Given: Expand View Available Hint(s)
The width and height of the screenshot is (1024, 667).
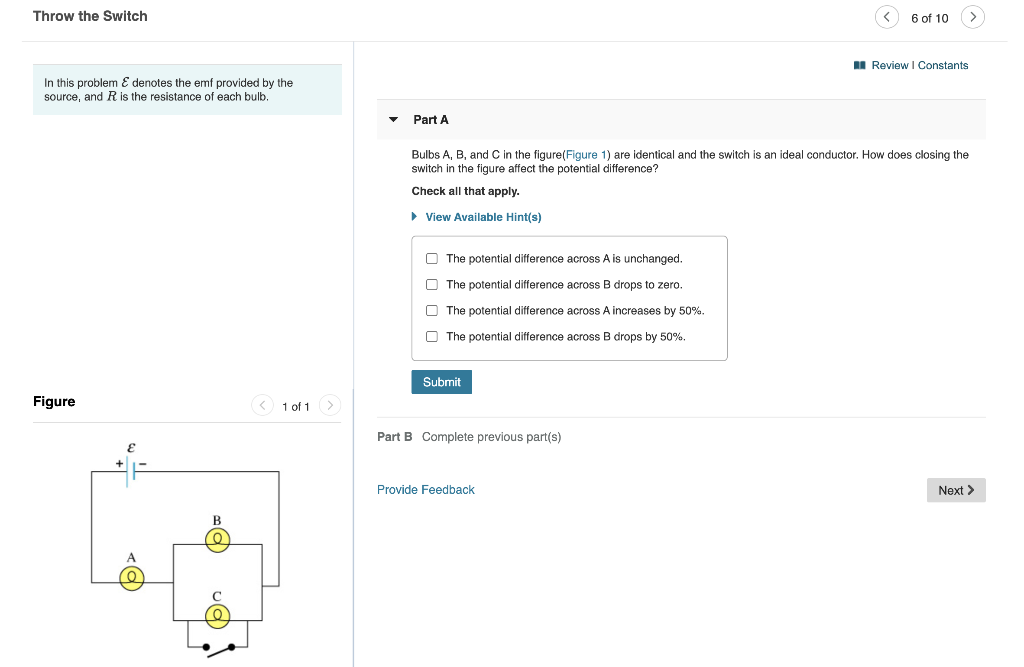Looking at the screenshot, I should (483, 217).
